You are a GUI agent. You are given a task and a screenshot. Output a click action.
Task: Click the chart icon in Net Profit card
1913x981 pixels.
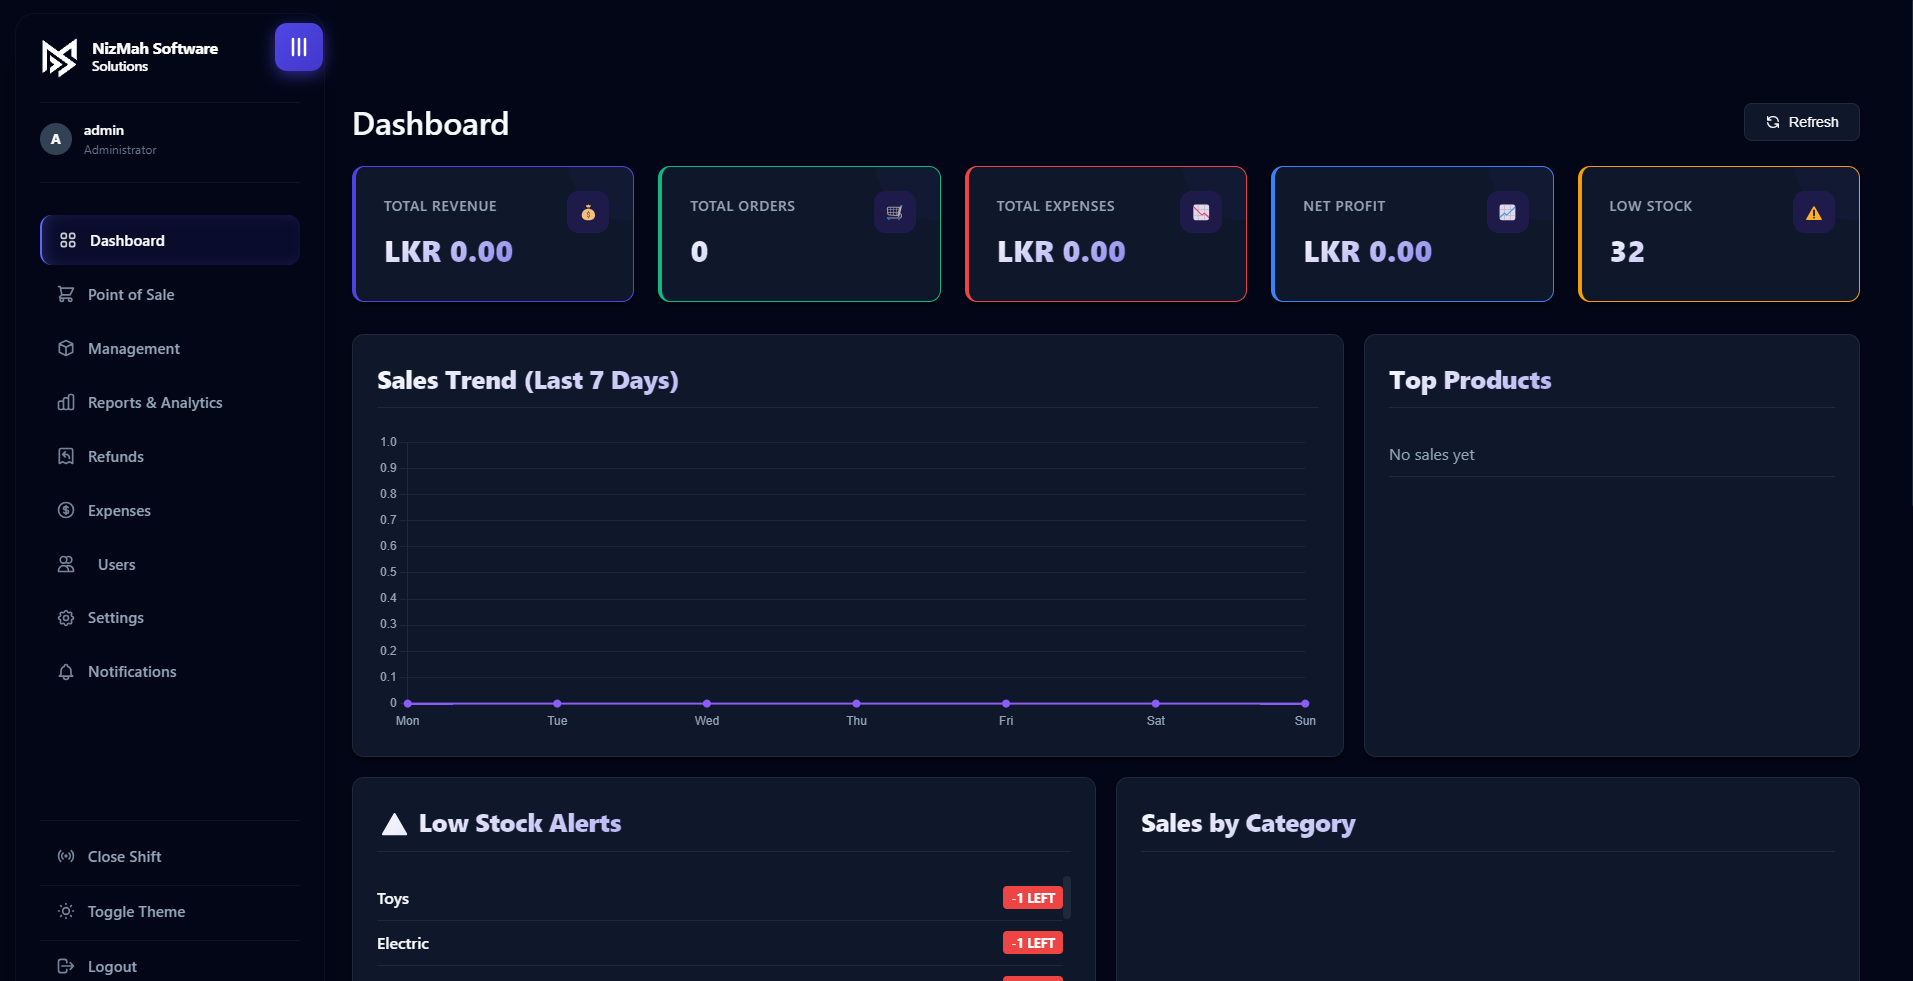click(1507, 212)
